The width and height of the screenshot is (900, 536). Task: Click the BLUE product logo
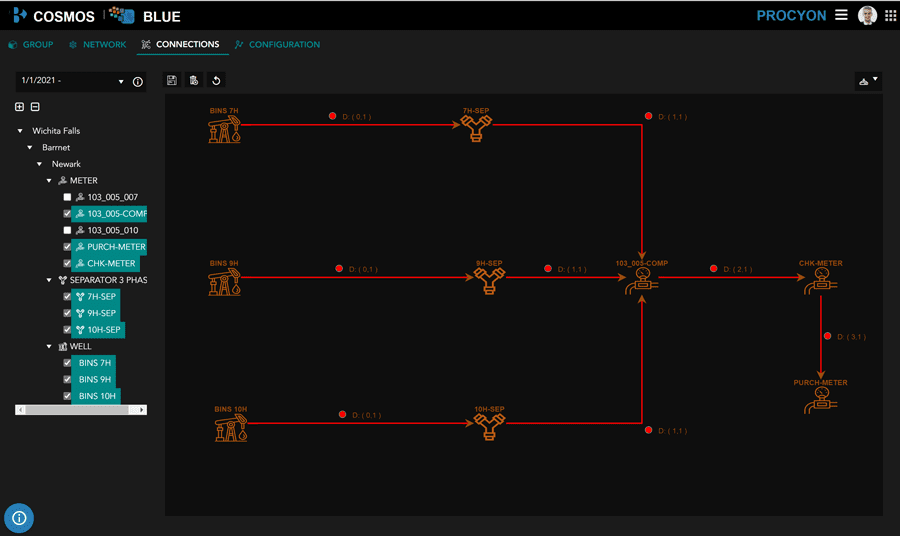click(x=145, y=16)
